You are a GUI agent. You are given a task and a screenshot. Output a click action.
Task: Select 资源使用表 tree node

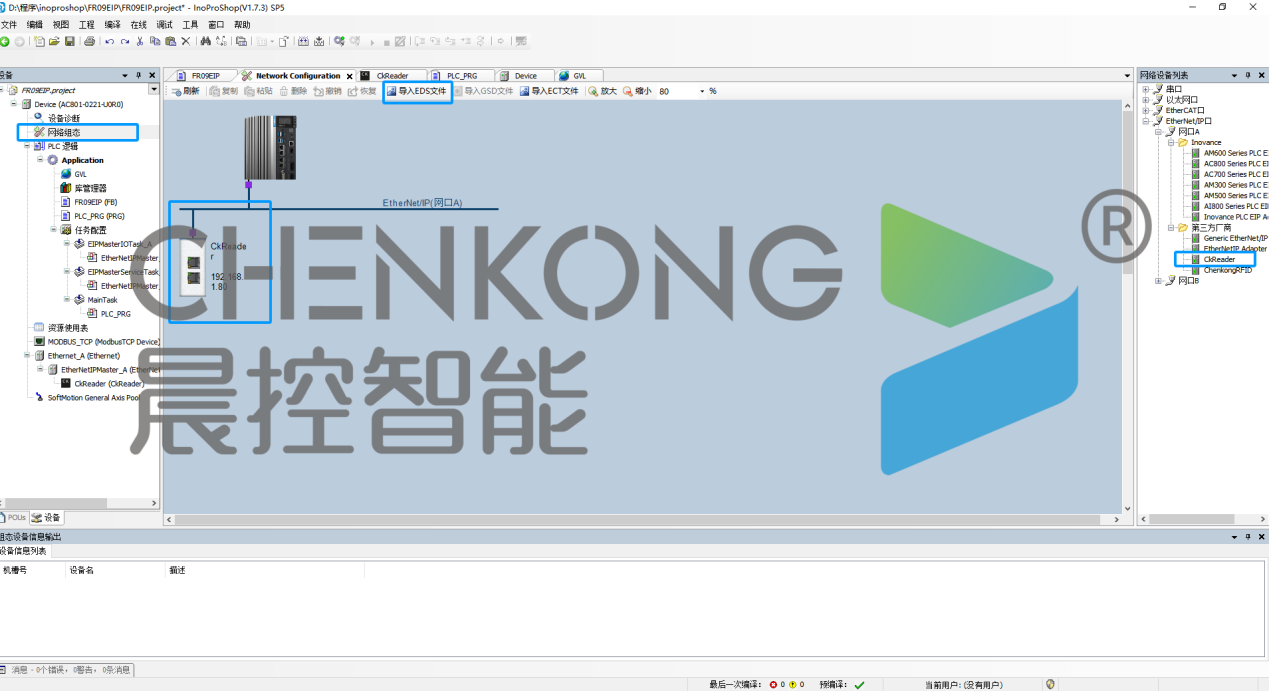click(68, 327)
